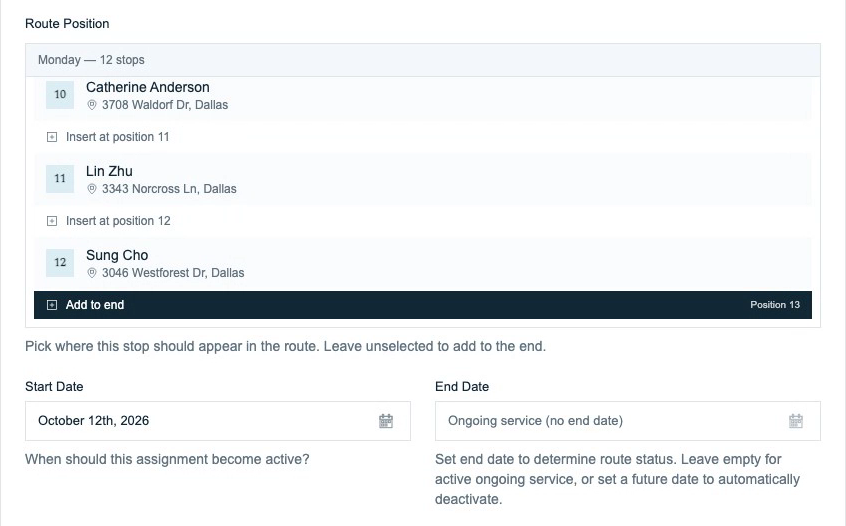Choose Insert at position 12
Screen dimensions: 846x526
(x=422, y=221)
